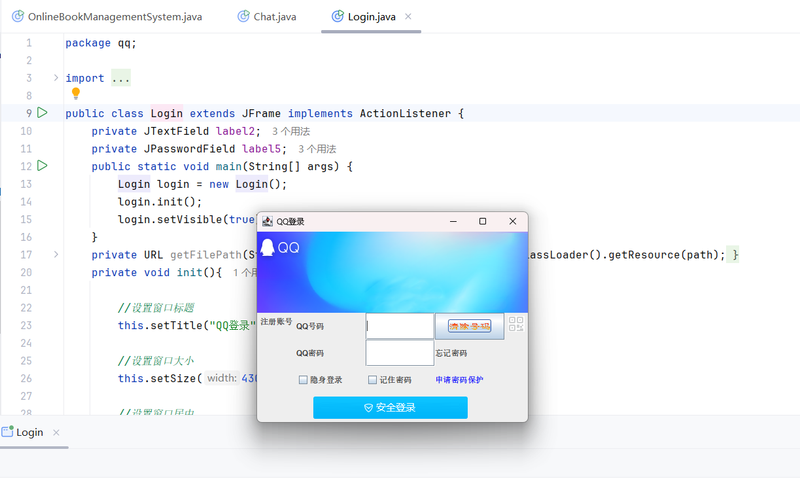Minimize the QQ登录 window

point(453,221)
